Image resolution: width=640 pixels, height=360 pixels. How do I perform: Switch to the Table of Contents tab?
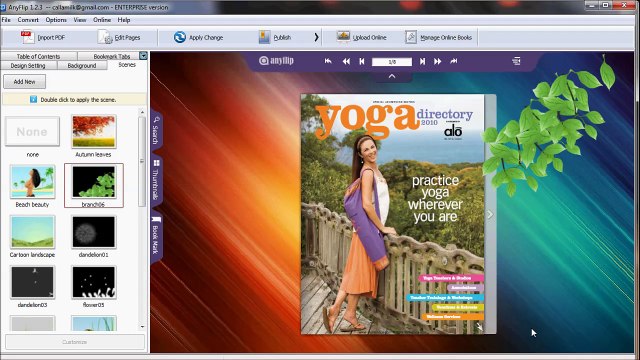pyautogui.click(x=38, y=56)
